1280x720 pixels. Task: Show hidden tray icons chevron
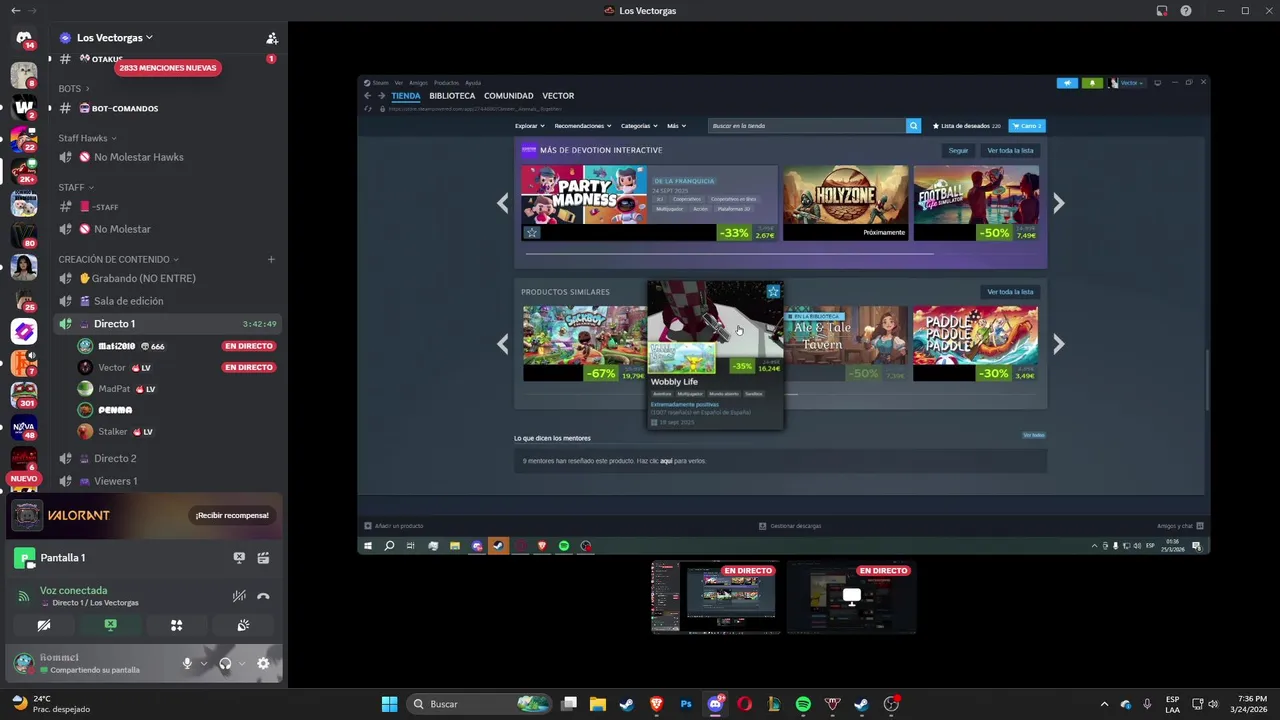coord(1104,704)
